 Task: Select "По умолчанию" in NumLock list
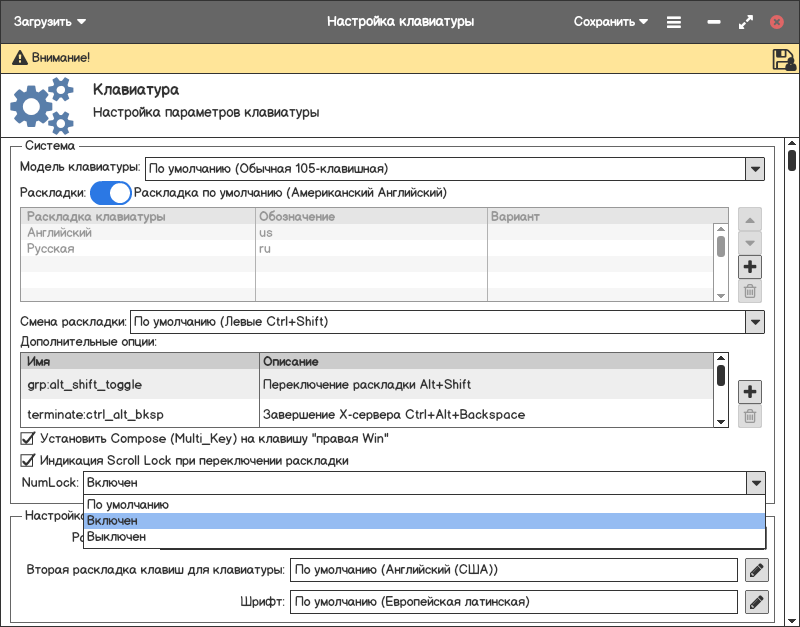(128, 505)
